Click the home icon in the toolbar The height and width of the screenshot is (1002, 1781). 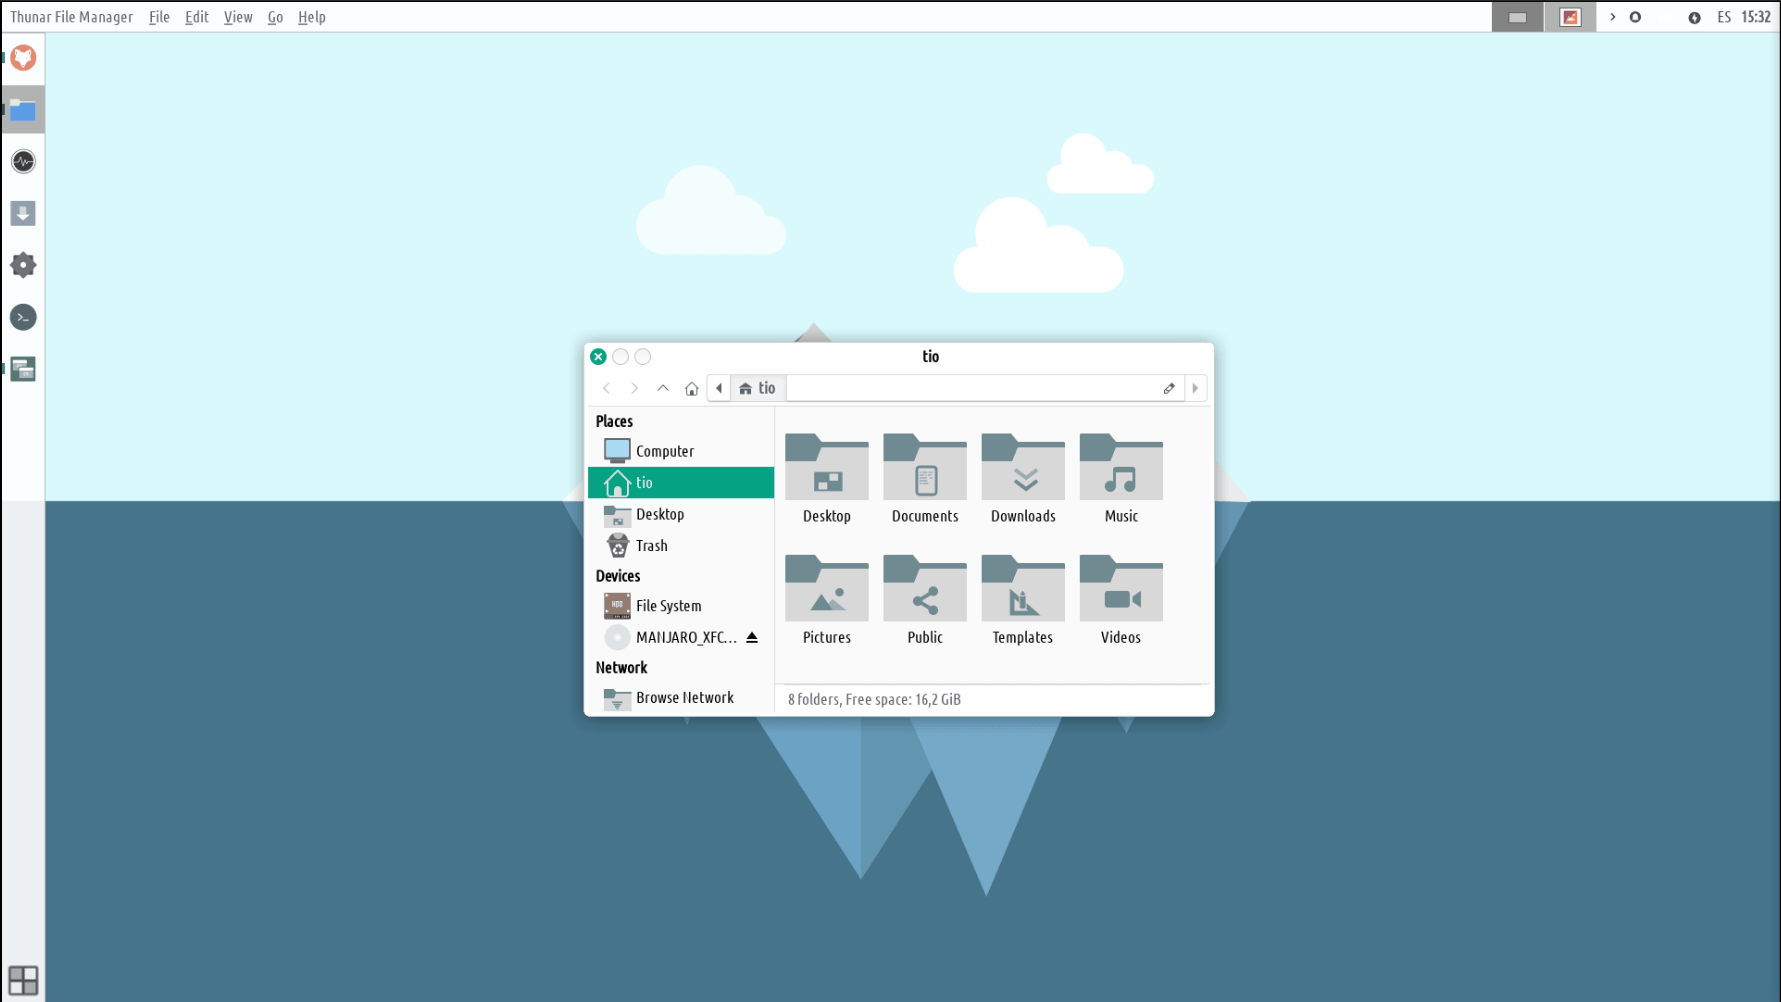pos(691,388)
